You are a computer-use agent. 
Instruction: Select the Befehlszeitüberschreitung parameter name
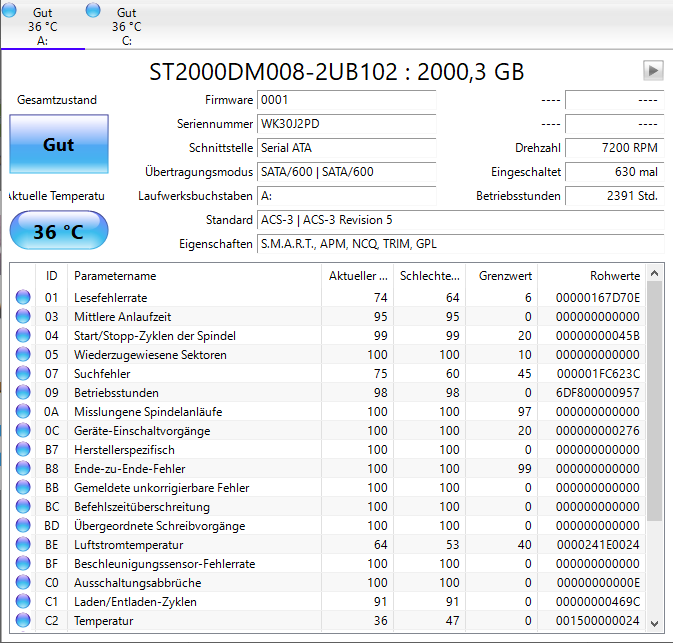(x=142, y=507)
